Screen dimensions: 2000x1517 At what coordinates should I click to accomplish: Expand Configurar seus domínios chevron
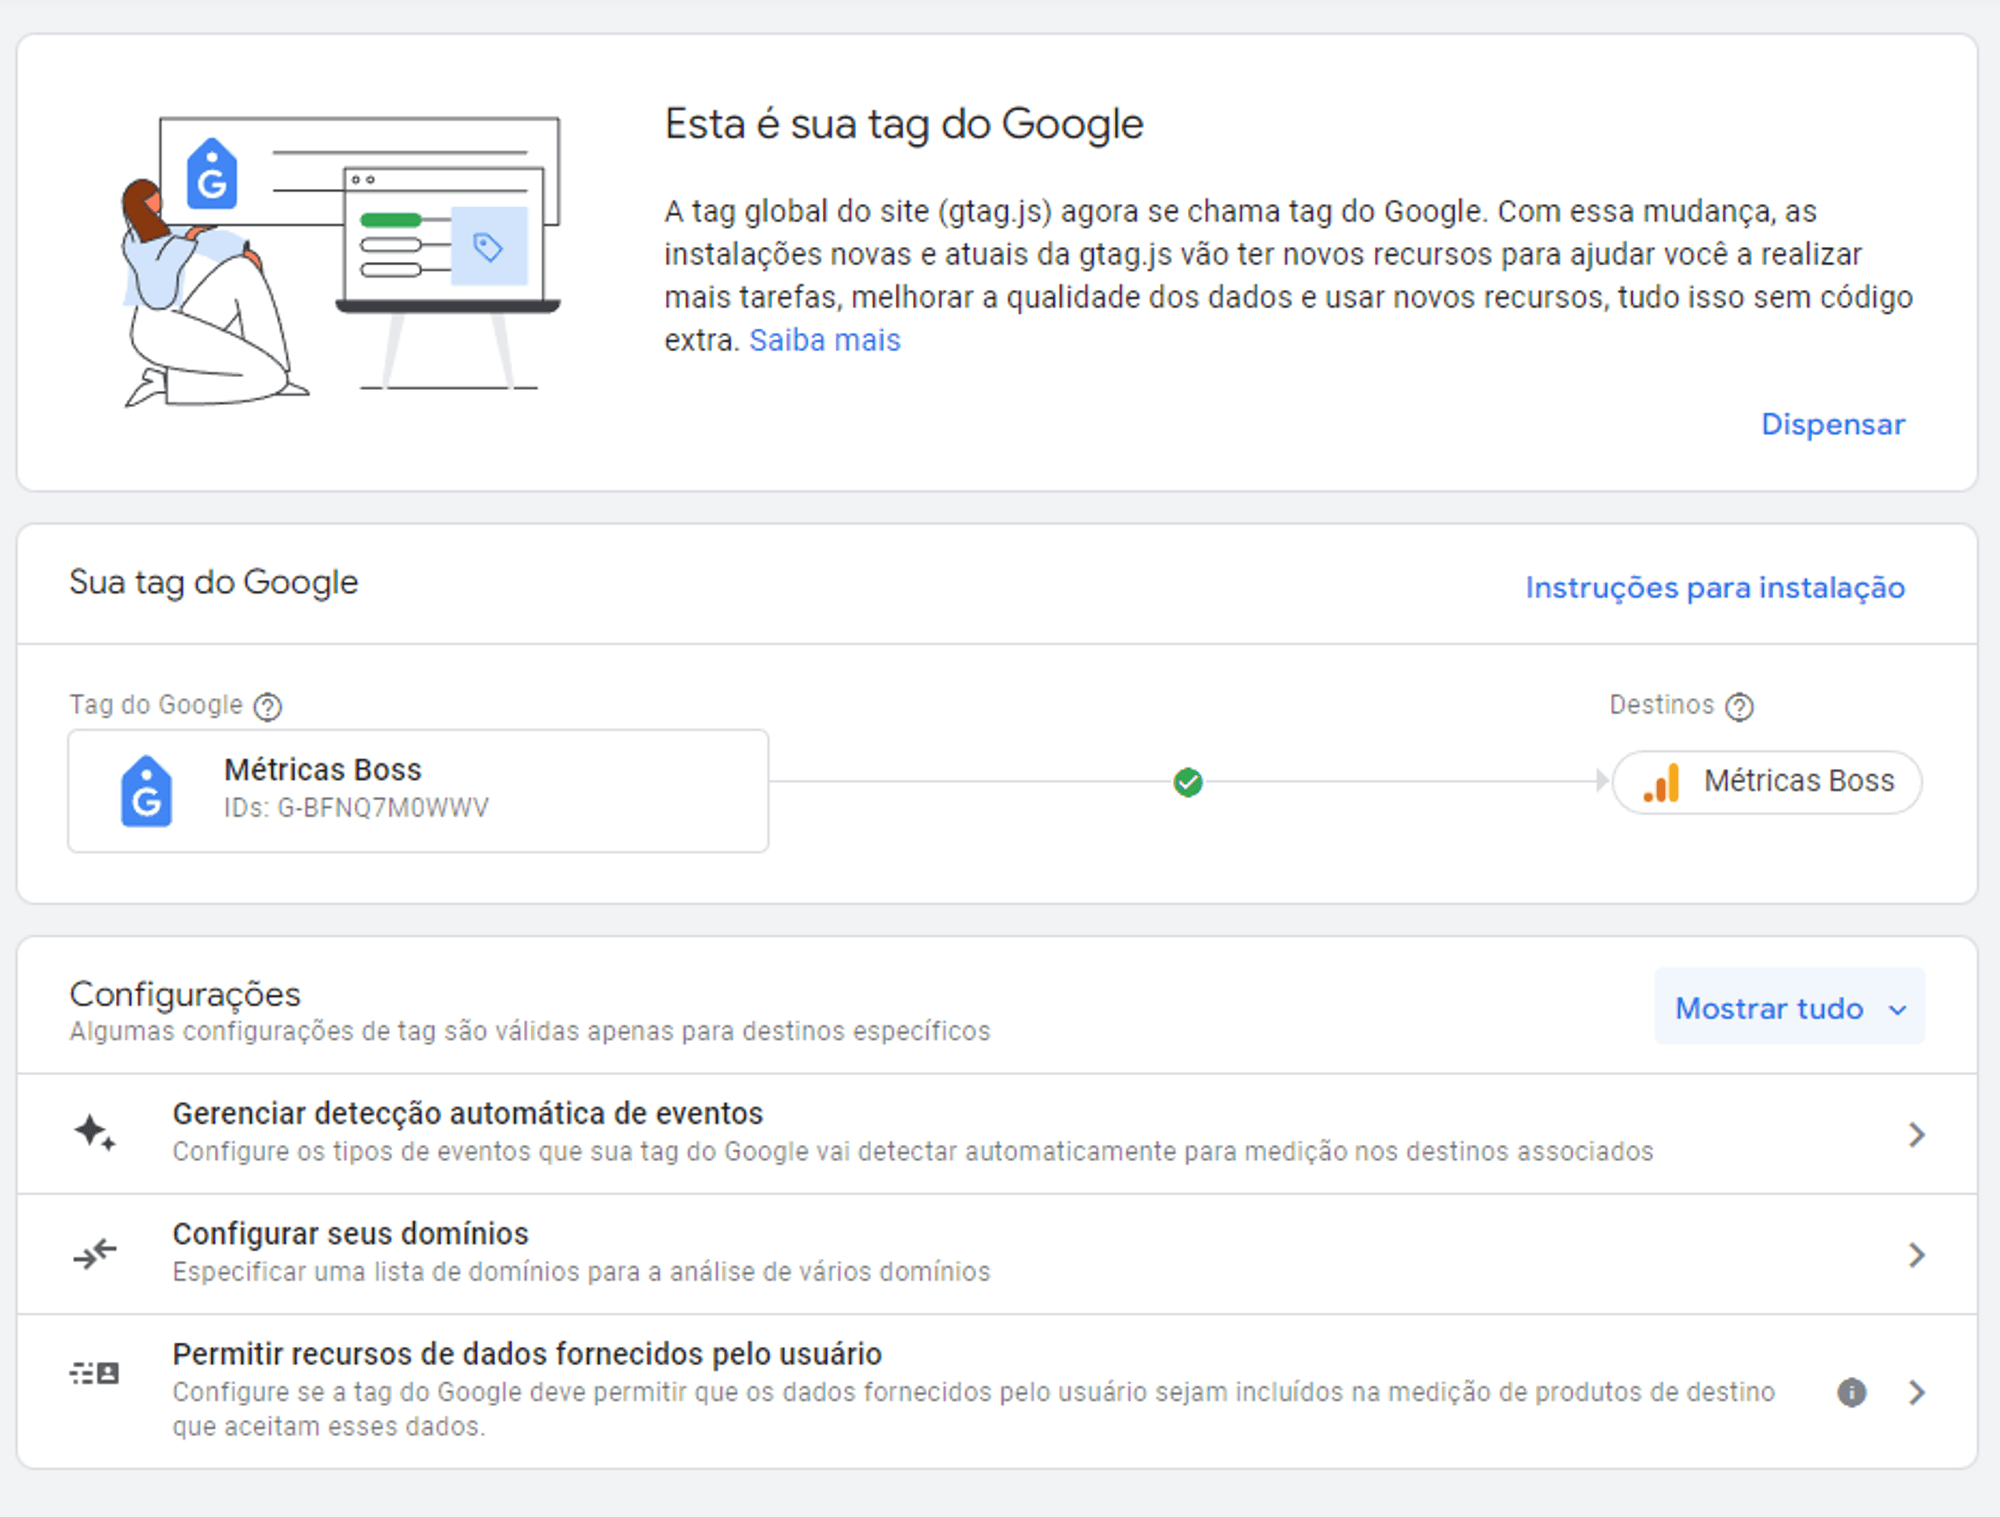pyautogui.click(x=1916, y=1254)
